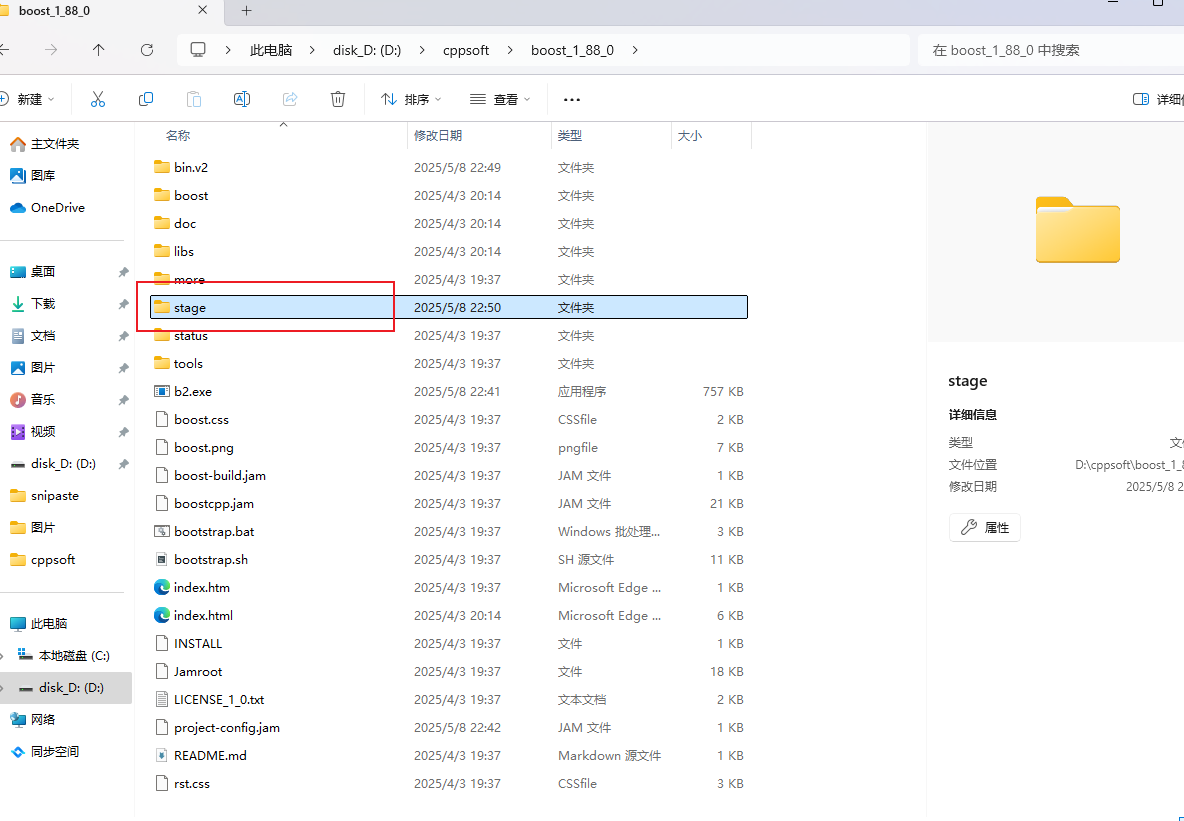Open the 排序 (Sort) dropdown

[410, 99]
